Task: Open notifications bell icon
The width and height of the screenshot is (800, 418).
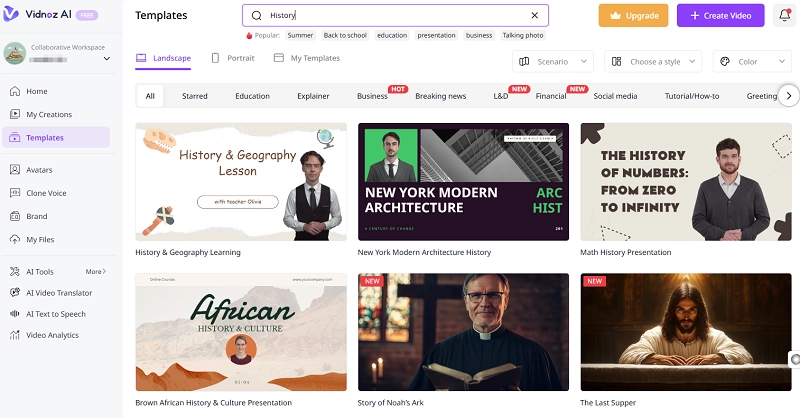Action: pyautogui.click(x=785, y=15)
